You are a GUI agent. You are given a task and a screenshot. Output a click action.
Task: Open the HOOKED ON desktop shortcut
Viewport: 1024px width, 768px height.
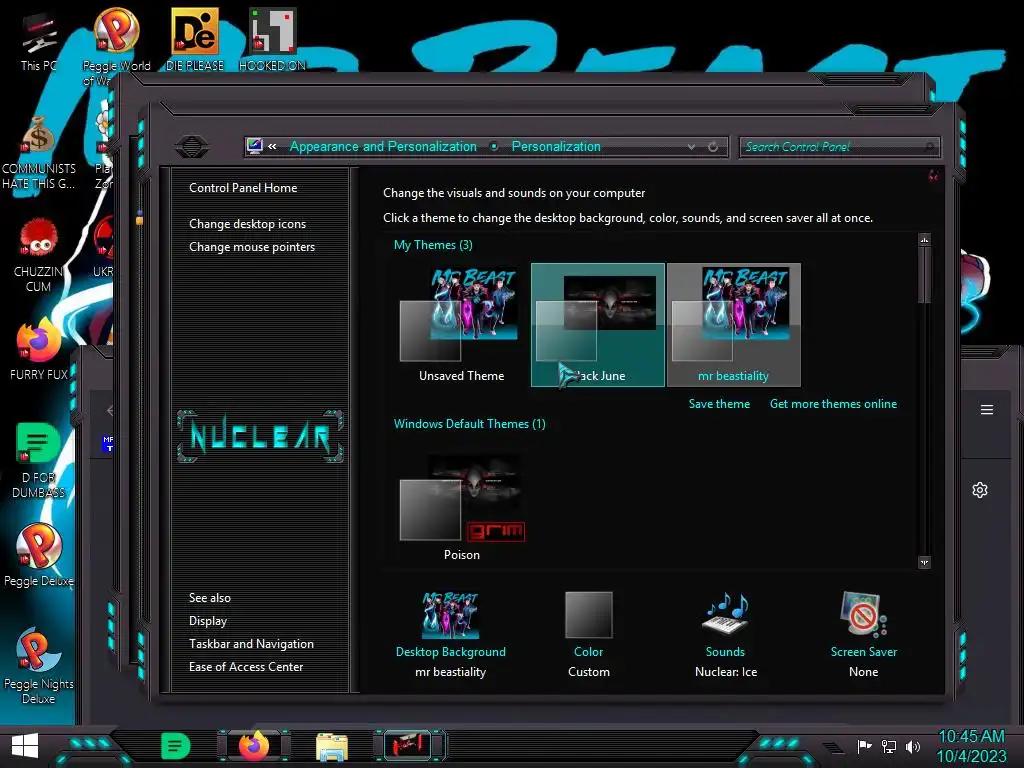pyautogui.click(x=272, y=39)
